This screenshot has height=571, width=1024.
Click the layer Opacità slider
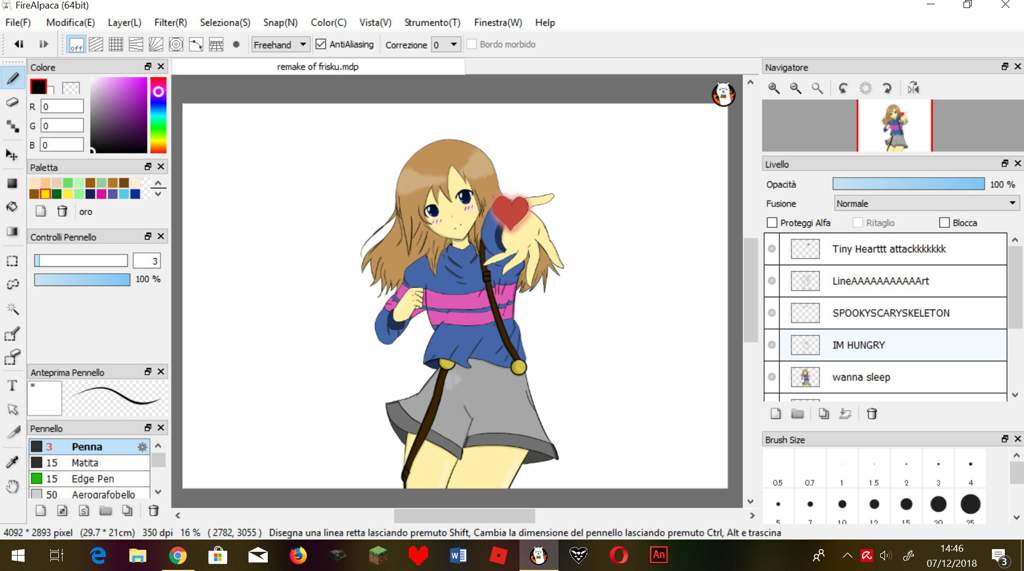tap(908, 184)
